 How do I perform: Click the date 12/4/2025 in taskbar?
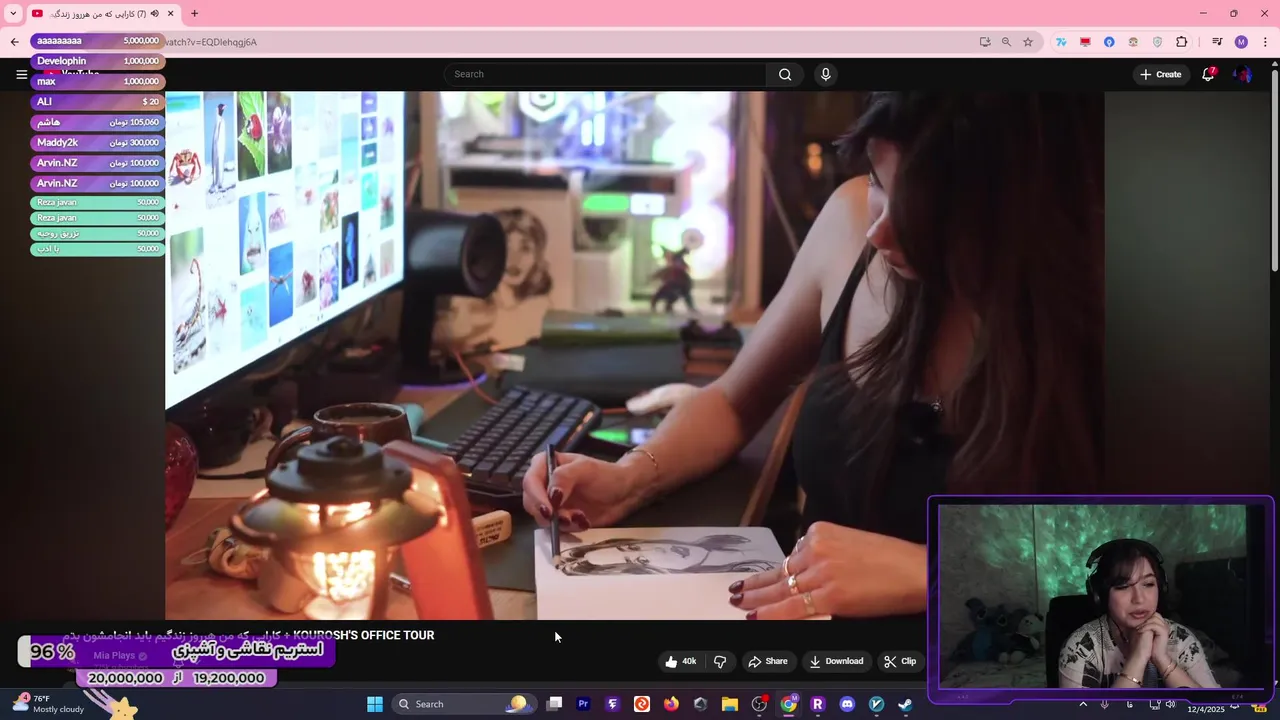pyautogui.click(x=1206, y=709)
